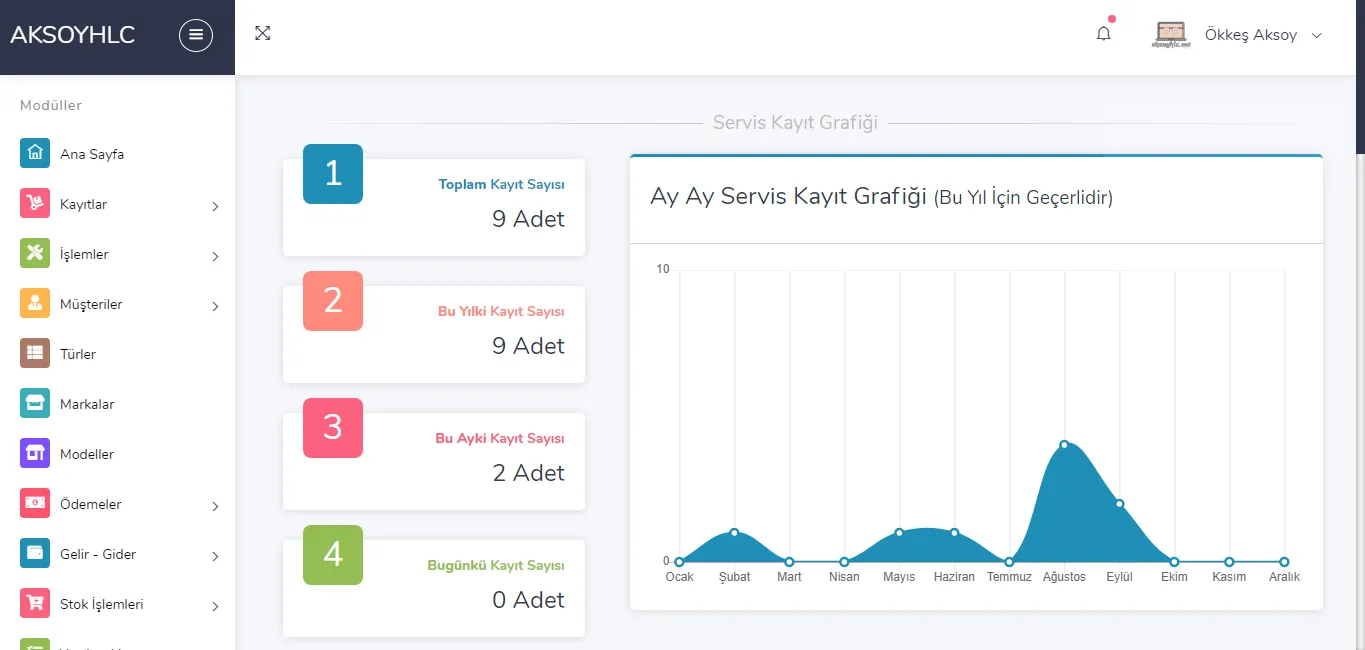
Task: Expand the Gelir - Gider submenu chevron
Action: (215, 556)
